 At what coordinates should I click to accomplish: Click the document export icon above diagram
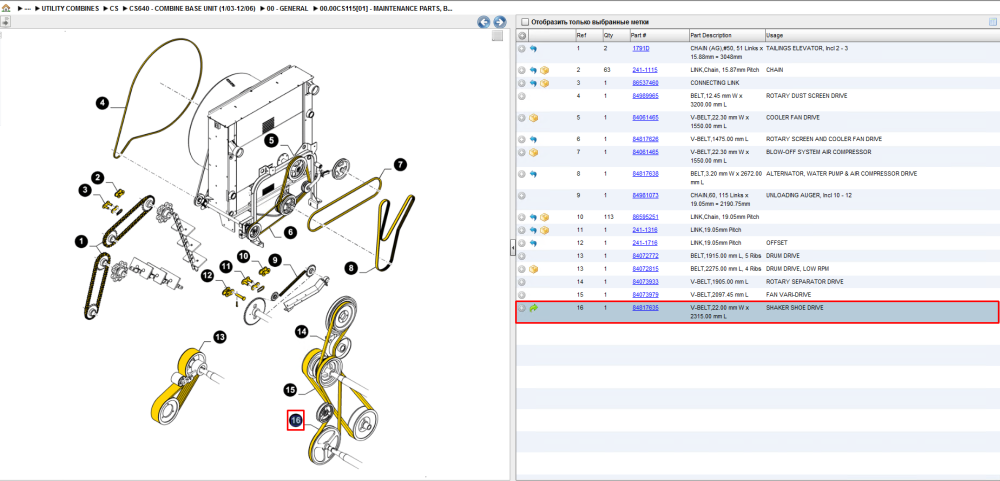coord(4,22)
